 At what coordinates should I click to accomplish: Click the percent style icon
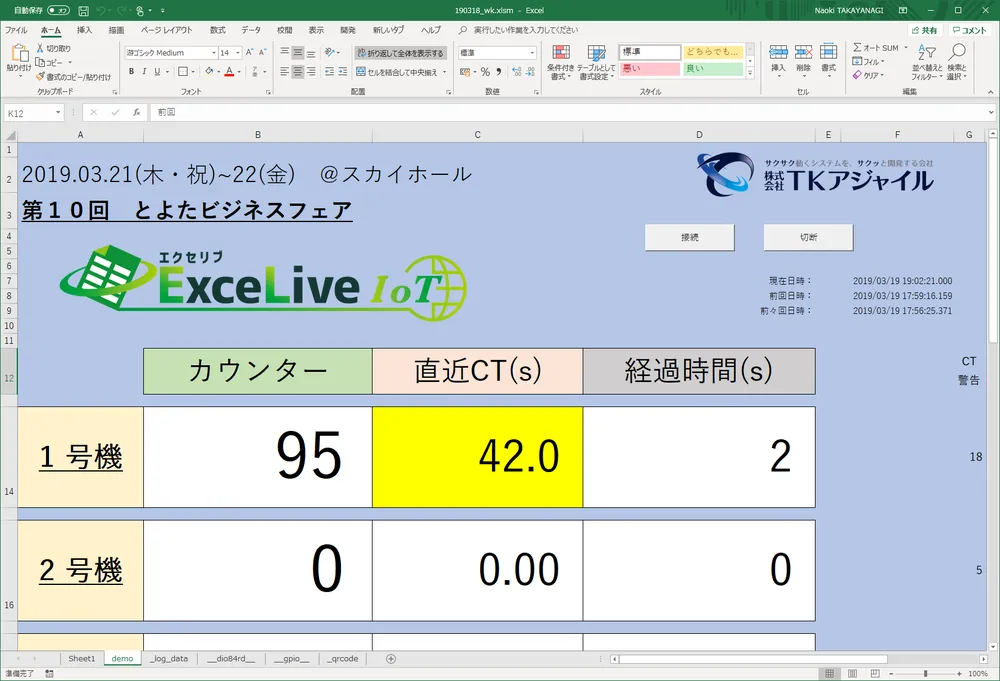tap(485, 71)
